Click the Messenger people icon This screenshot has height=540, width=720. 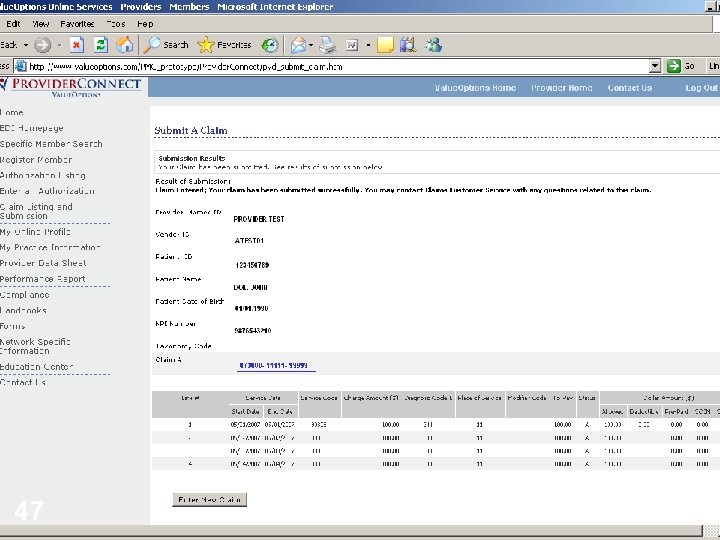click(x=433, y=45)
